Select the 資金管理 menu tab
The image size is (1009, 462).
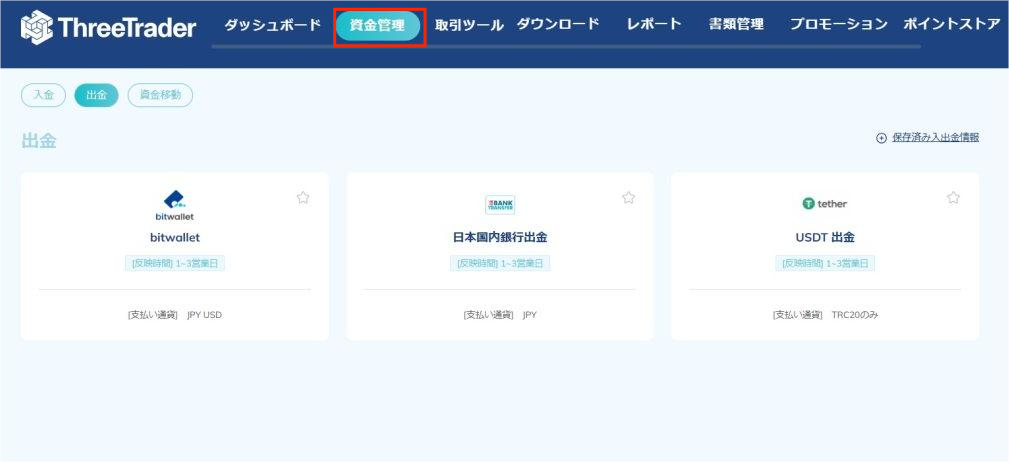coord(378,26)
